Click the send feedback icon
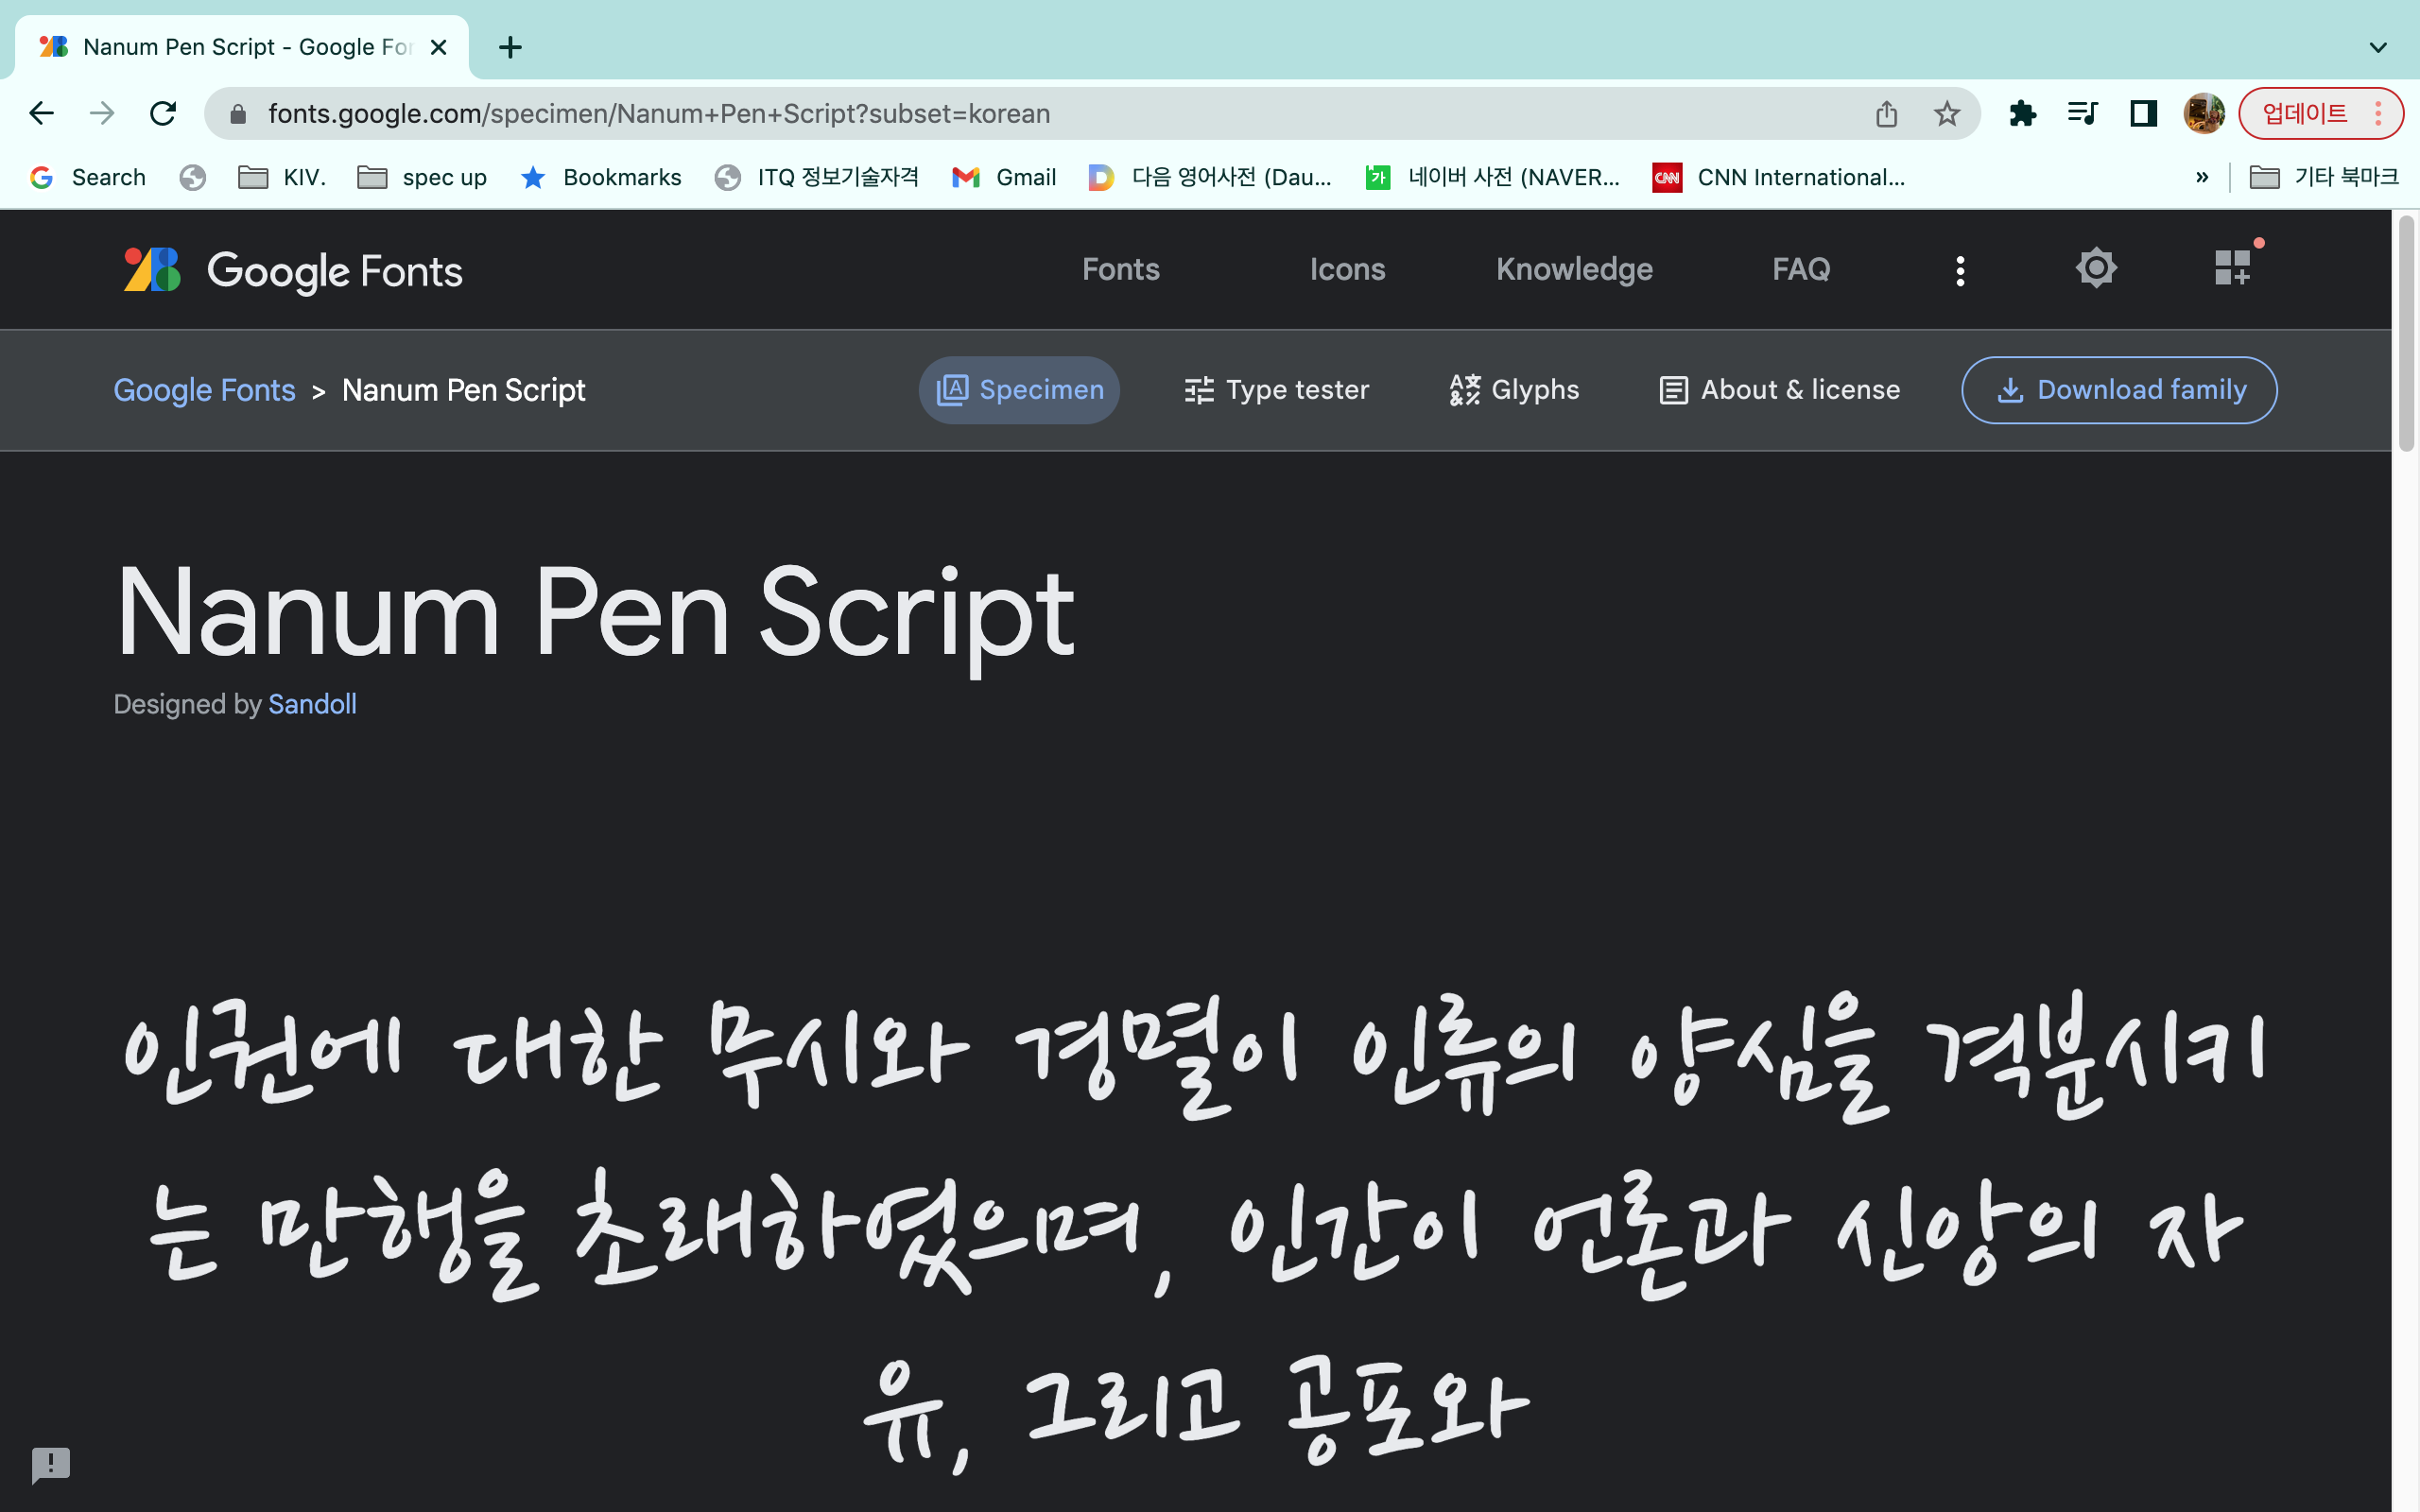The width and height of the screenshot is (2420, 1512). pyautogui.click(x=51, y=1465)
